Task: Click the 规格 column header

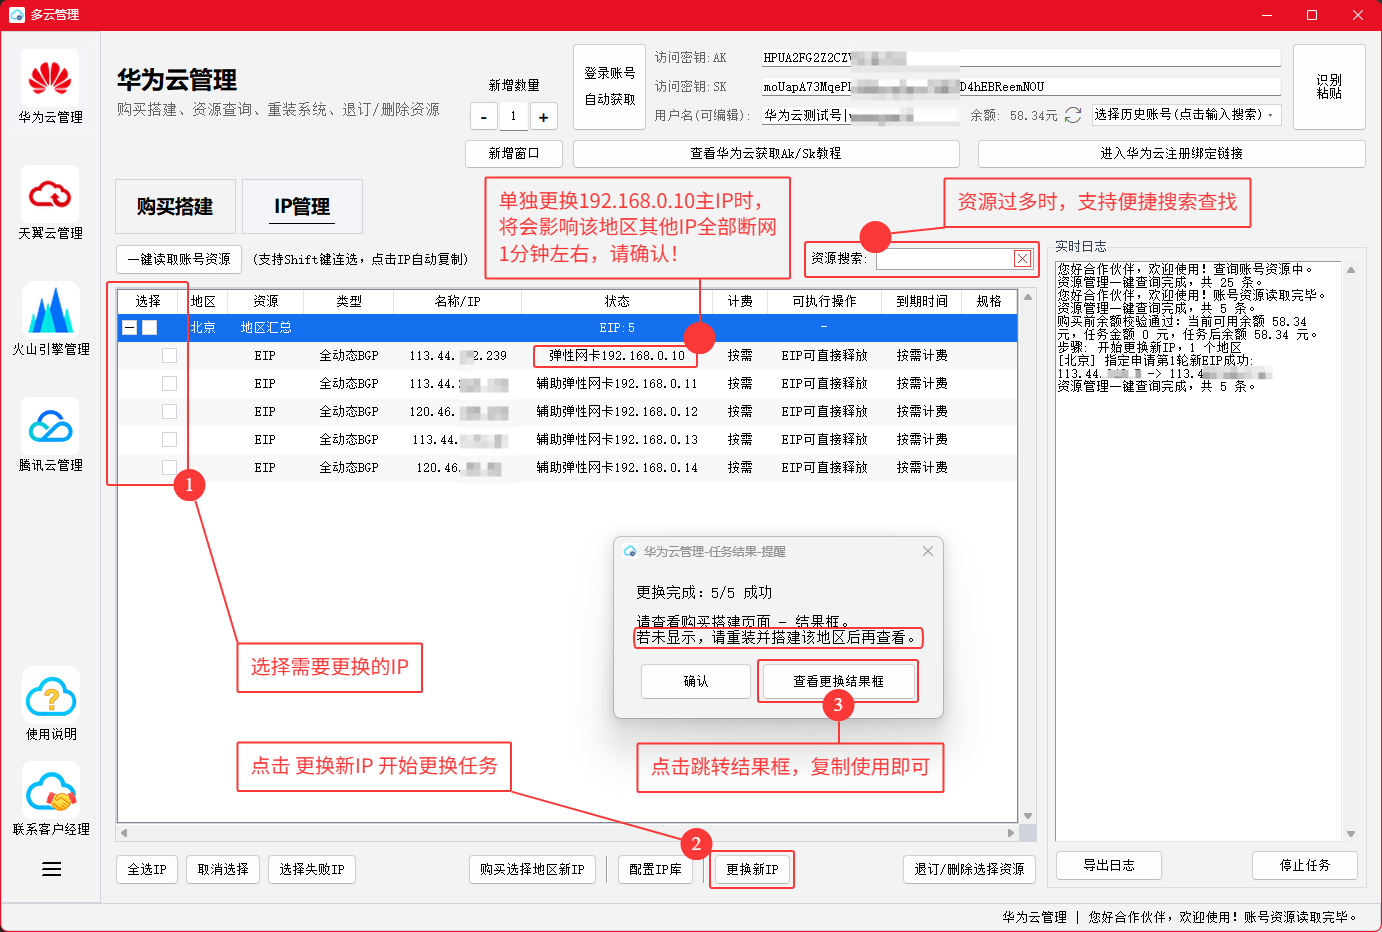Action: click(x=989, y=301)
